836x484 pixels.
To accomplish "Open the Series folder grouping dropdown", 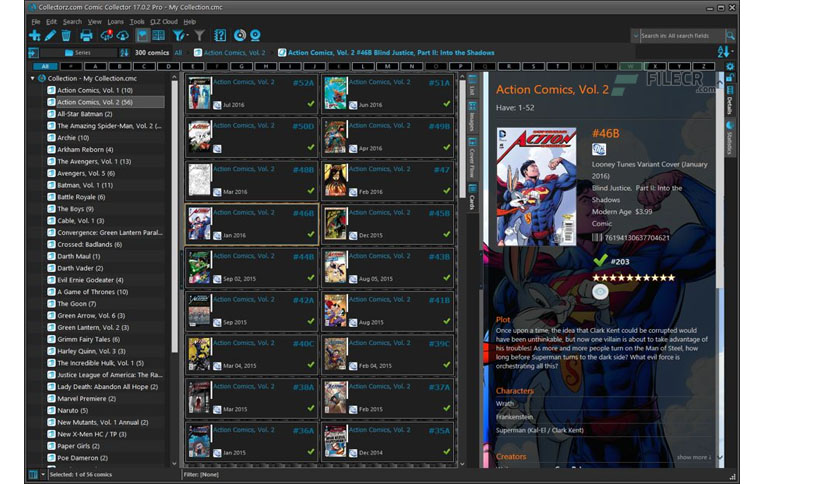I will [78, 53].
